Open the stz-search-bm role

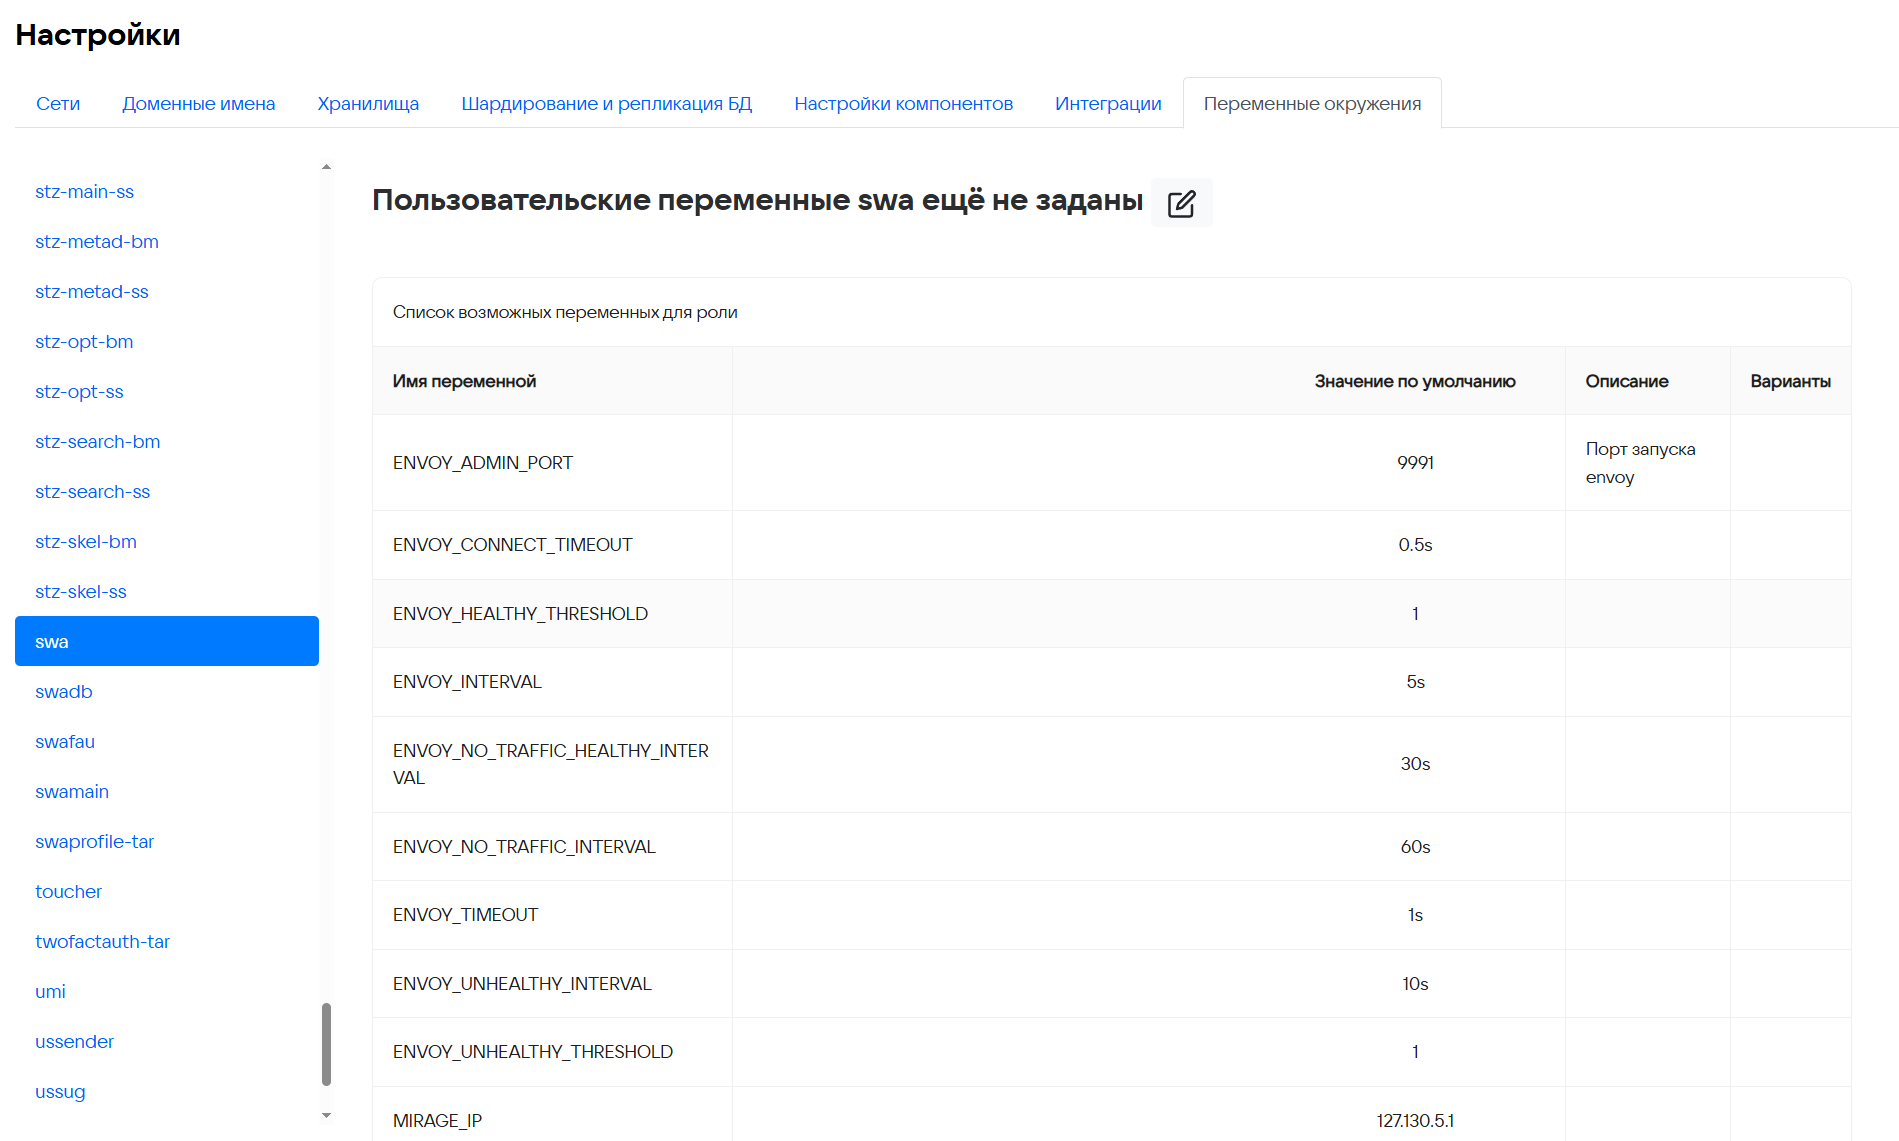point(97,442)
